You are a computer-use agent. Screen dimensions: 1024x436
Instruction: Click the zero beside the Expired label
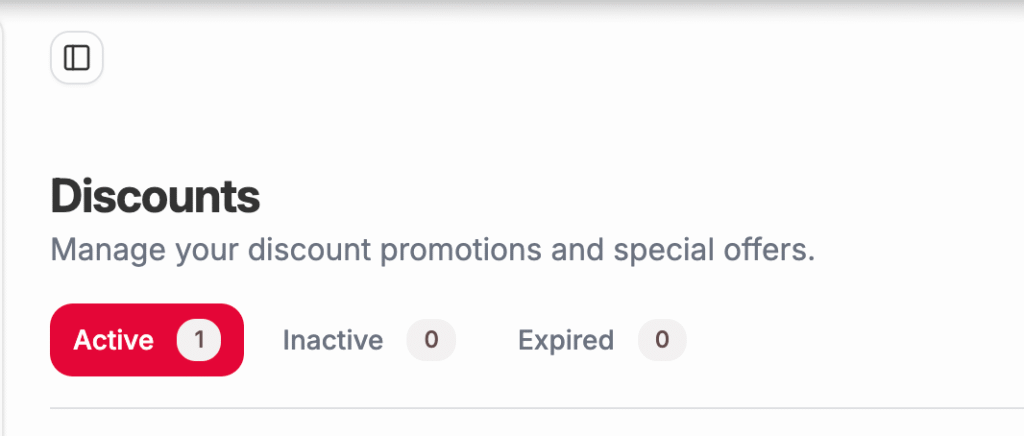[x=662, y=340]
